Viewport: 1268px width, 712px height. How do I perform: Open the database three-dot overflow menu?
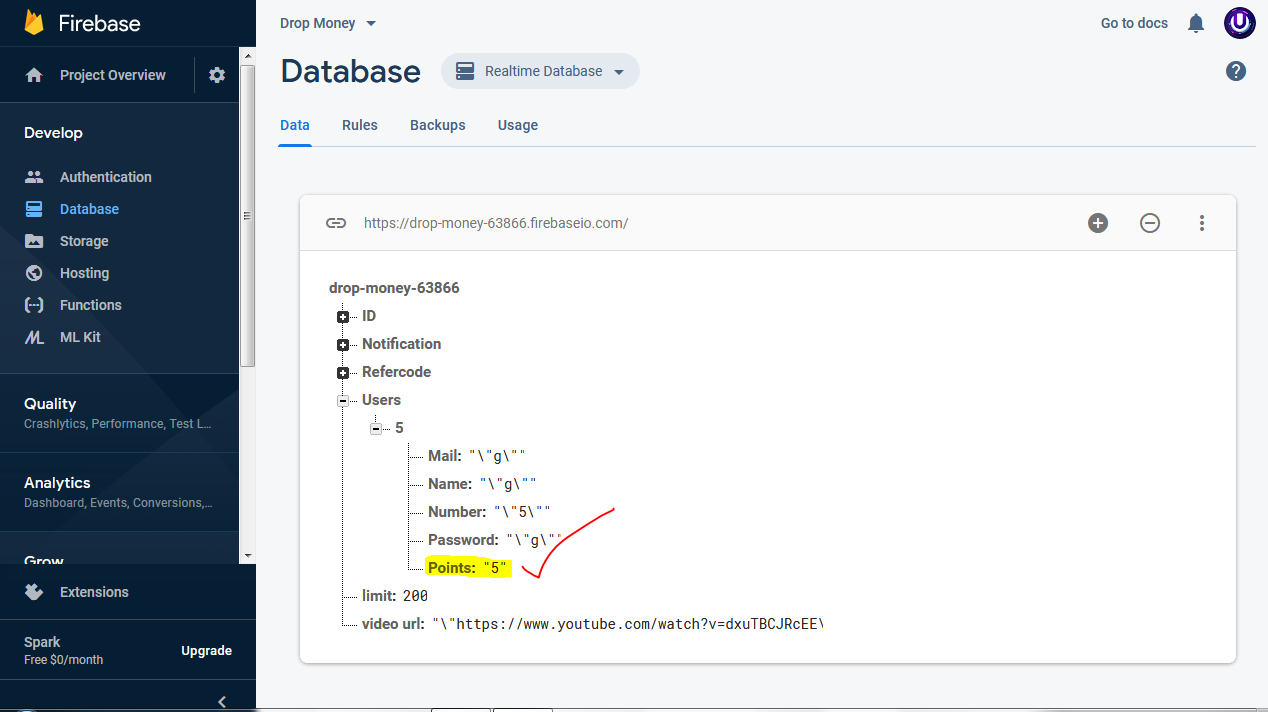[x=1202, y=223]
